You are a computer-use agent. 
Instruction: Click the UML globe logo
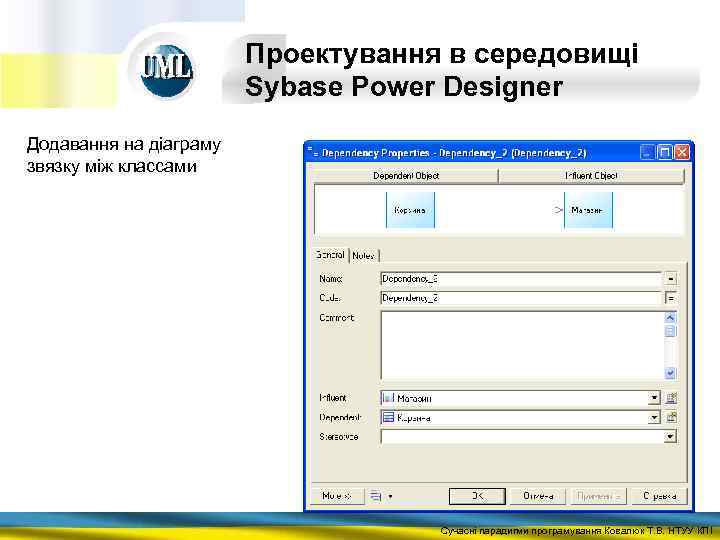[x=166, y=70]
